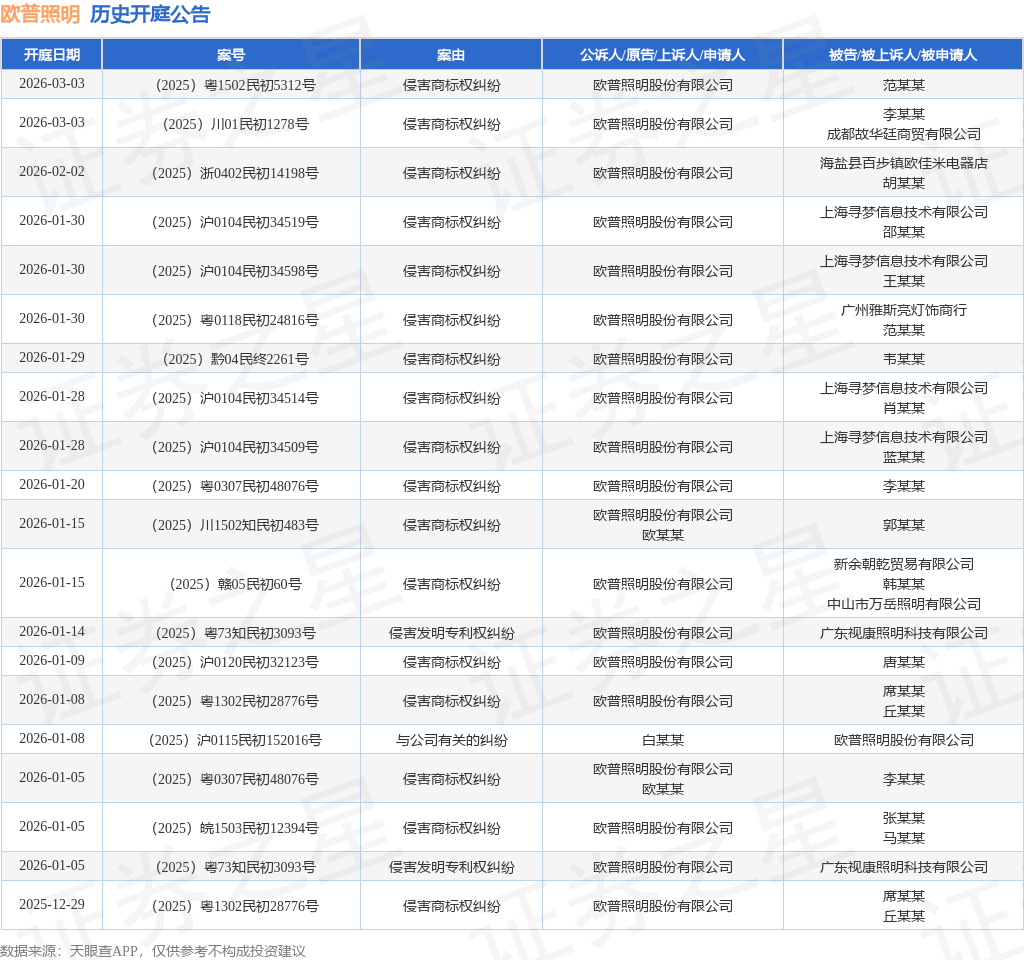Click the date 2026-02-02
Viewport: 1024px width, 960px height.
(52, 171)
